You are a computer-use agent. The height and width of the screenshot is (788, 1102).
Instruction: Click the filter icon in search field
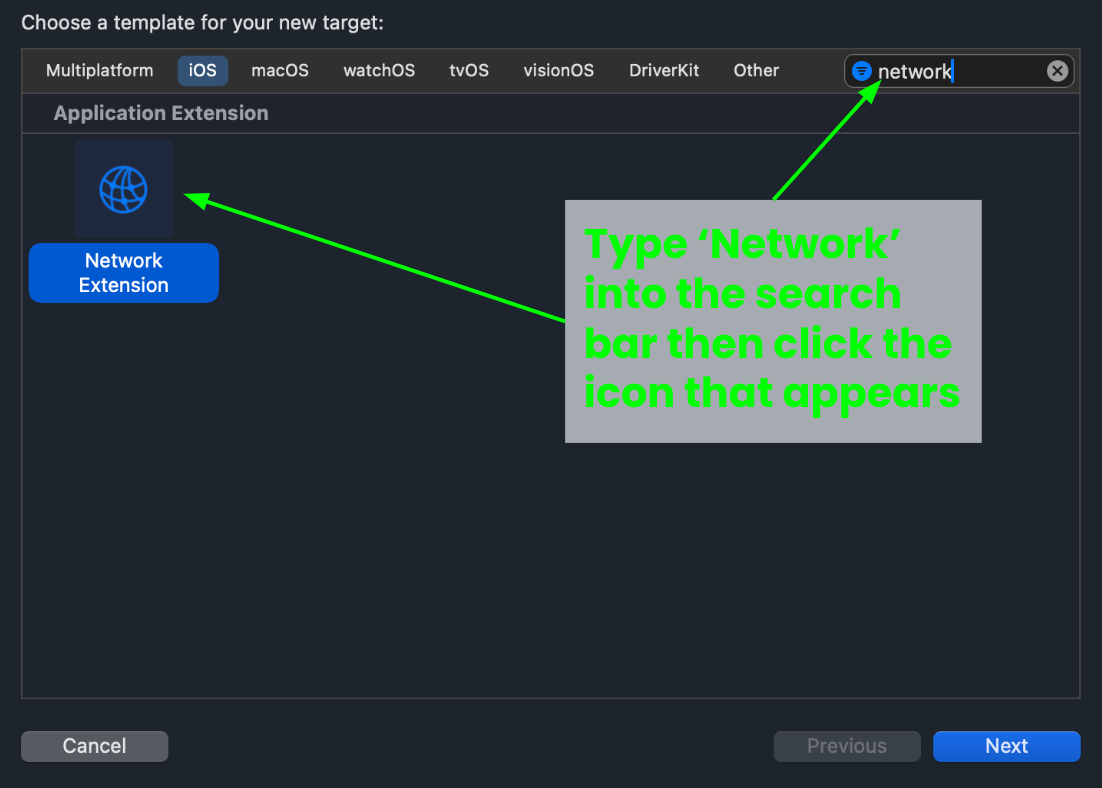(x=862, y=71)
